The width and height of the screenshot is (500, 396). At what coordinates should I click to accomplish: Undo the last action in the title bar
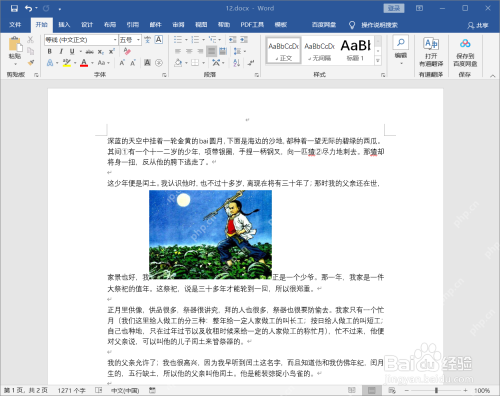tap(29, 8)
